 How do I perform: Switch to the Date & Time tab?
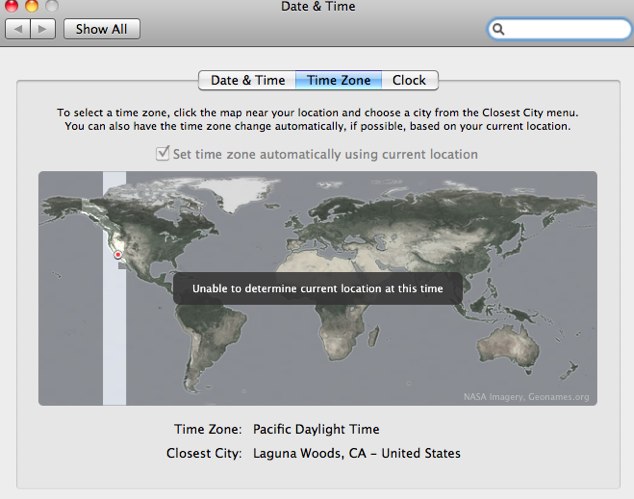(x=247, y=81)
